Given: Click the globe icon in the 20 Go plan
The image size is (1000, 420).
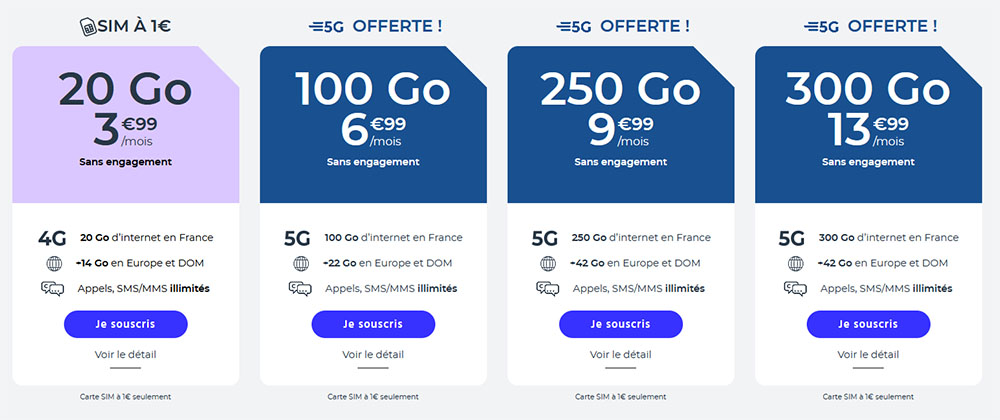Looking at the screenshot, I should (53, 263).
